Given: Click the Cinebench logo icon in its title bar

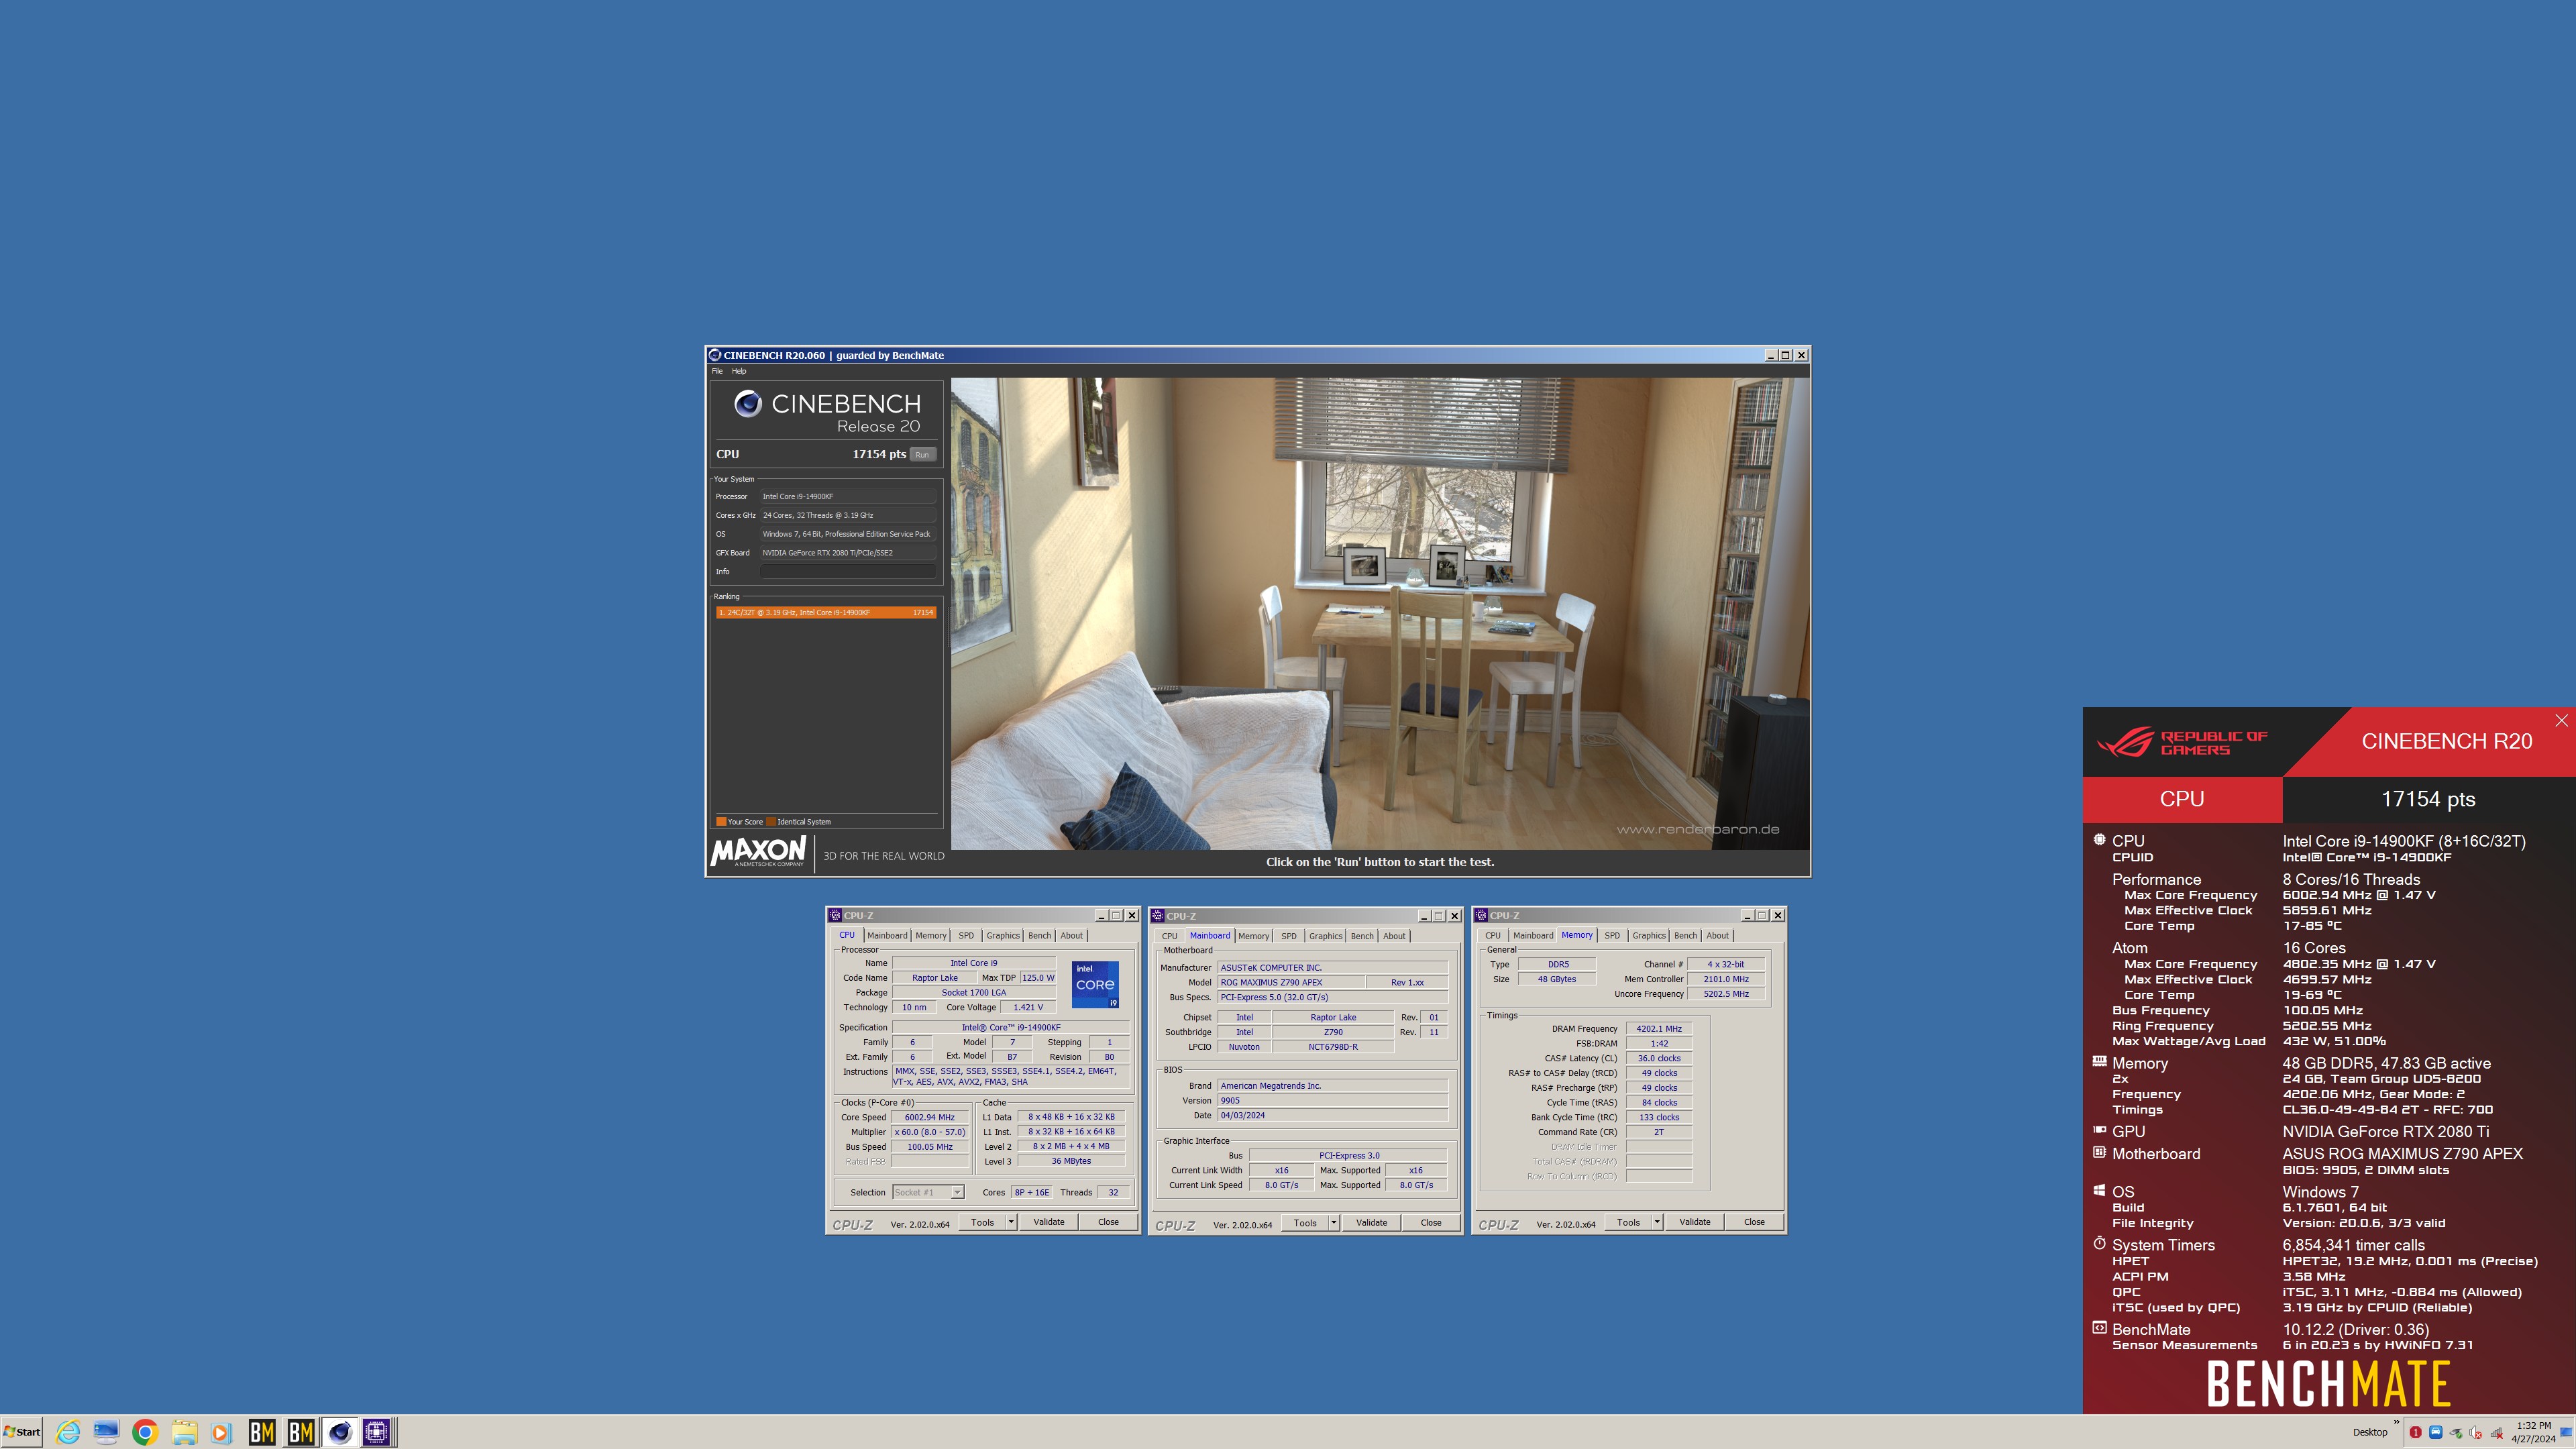Looking at the screenshot, I should tap(715, 355).
